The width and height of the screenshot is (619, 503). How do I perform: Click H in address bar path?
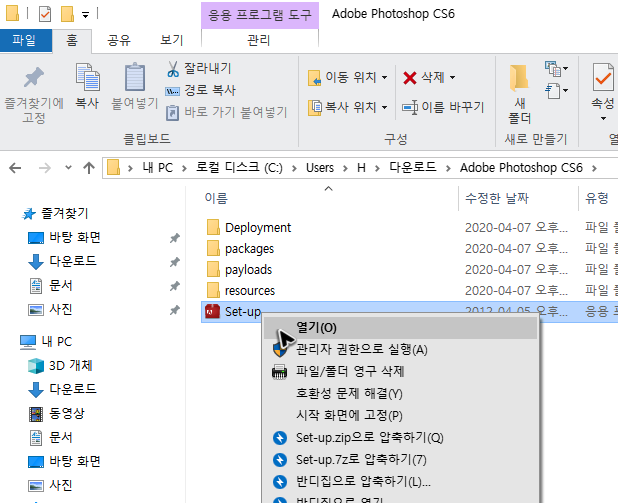pos(361,168)
